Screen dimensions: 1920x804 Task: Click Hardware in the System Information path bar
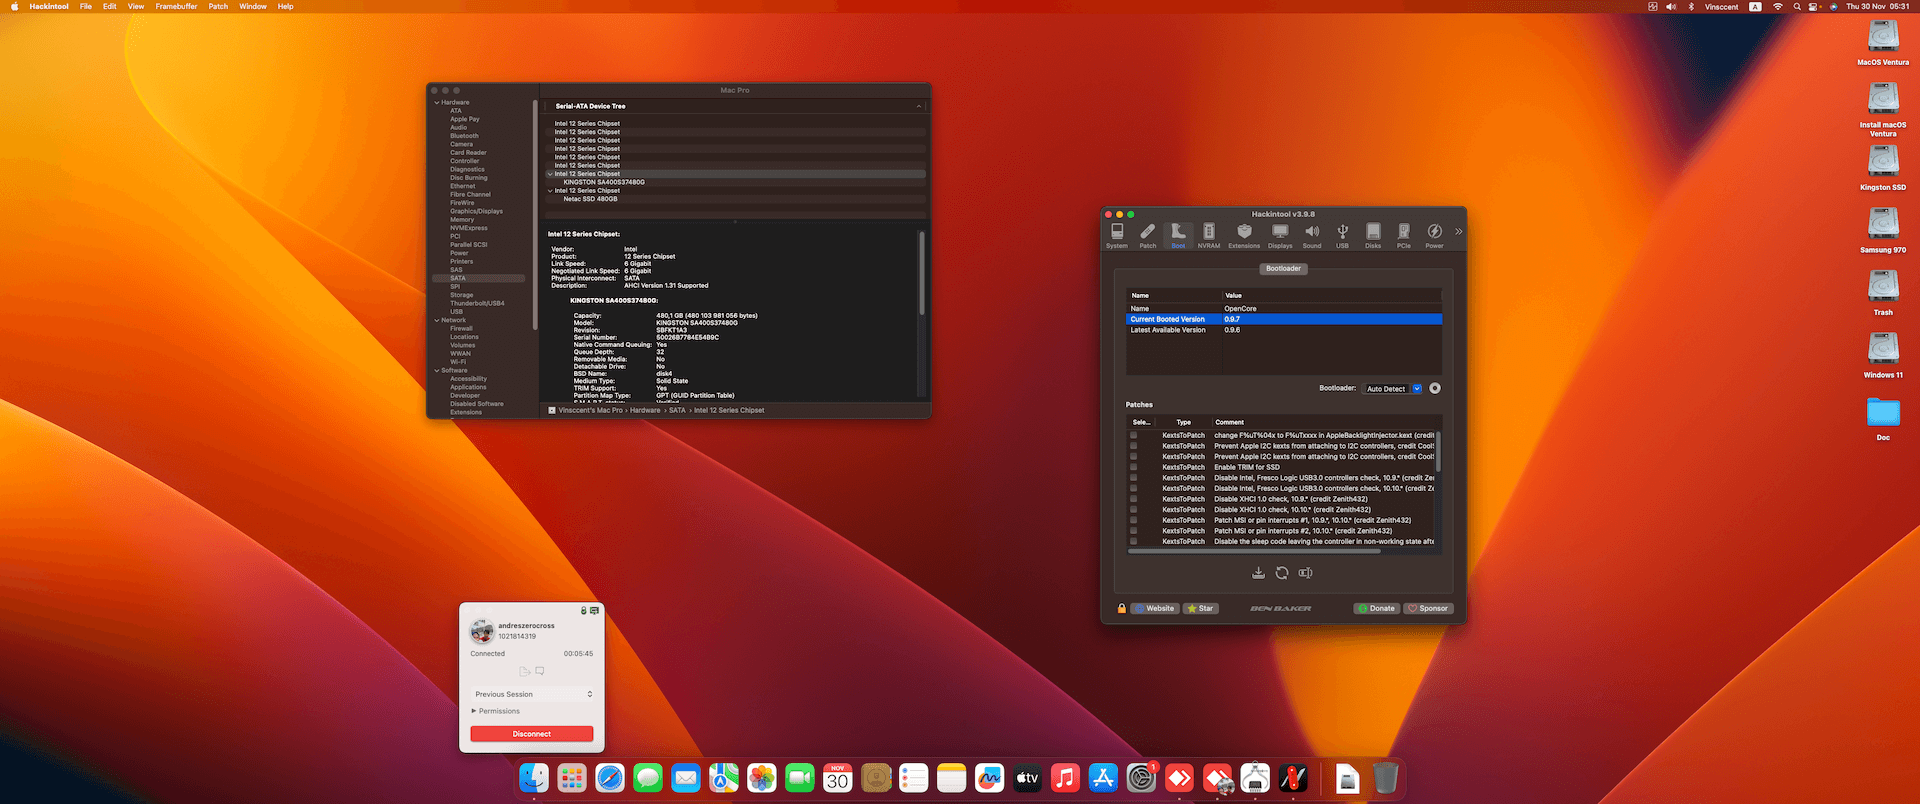(645, 410)
